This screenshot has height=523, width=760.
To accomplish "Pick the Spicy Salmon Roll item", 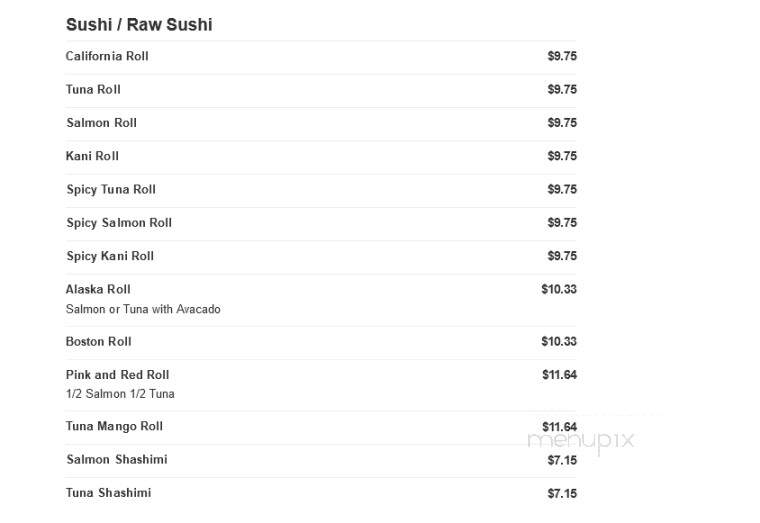I will pos(119,223).
